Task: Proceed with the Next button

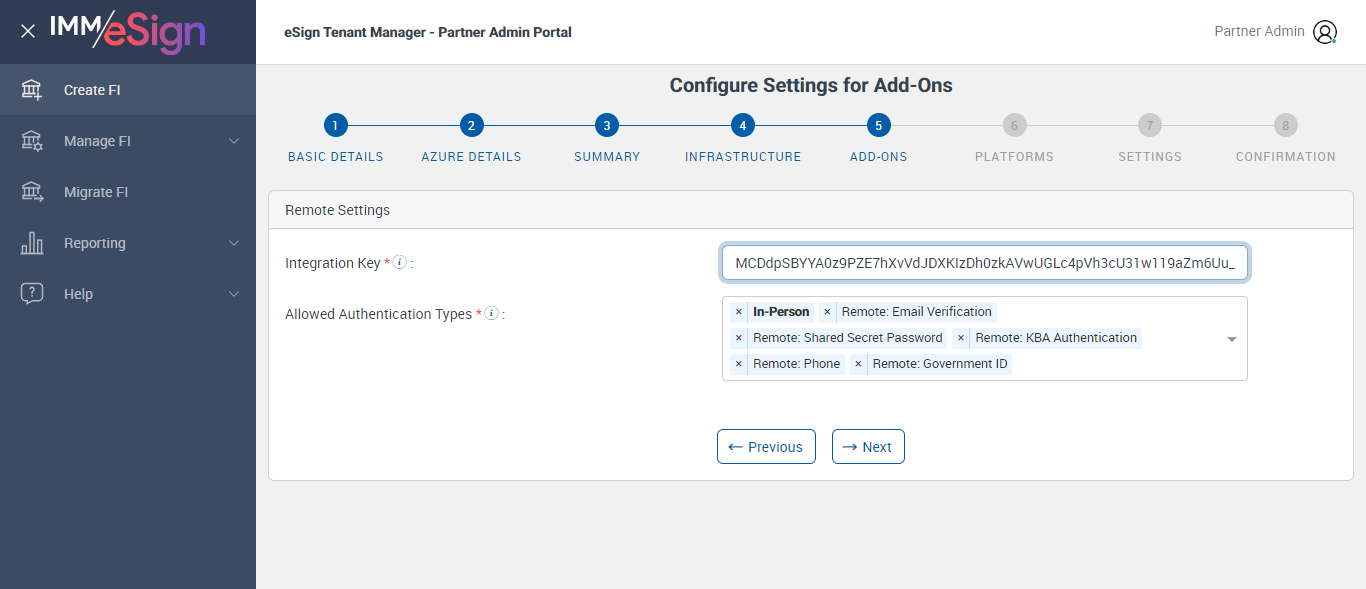Action: 868,447
